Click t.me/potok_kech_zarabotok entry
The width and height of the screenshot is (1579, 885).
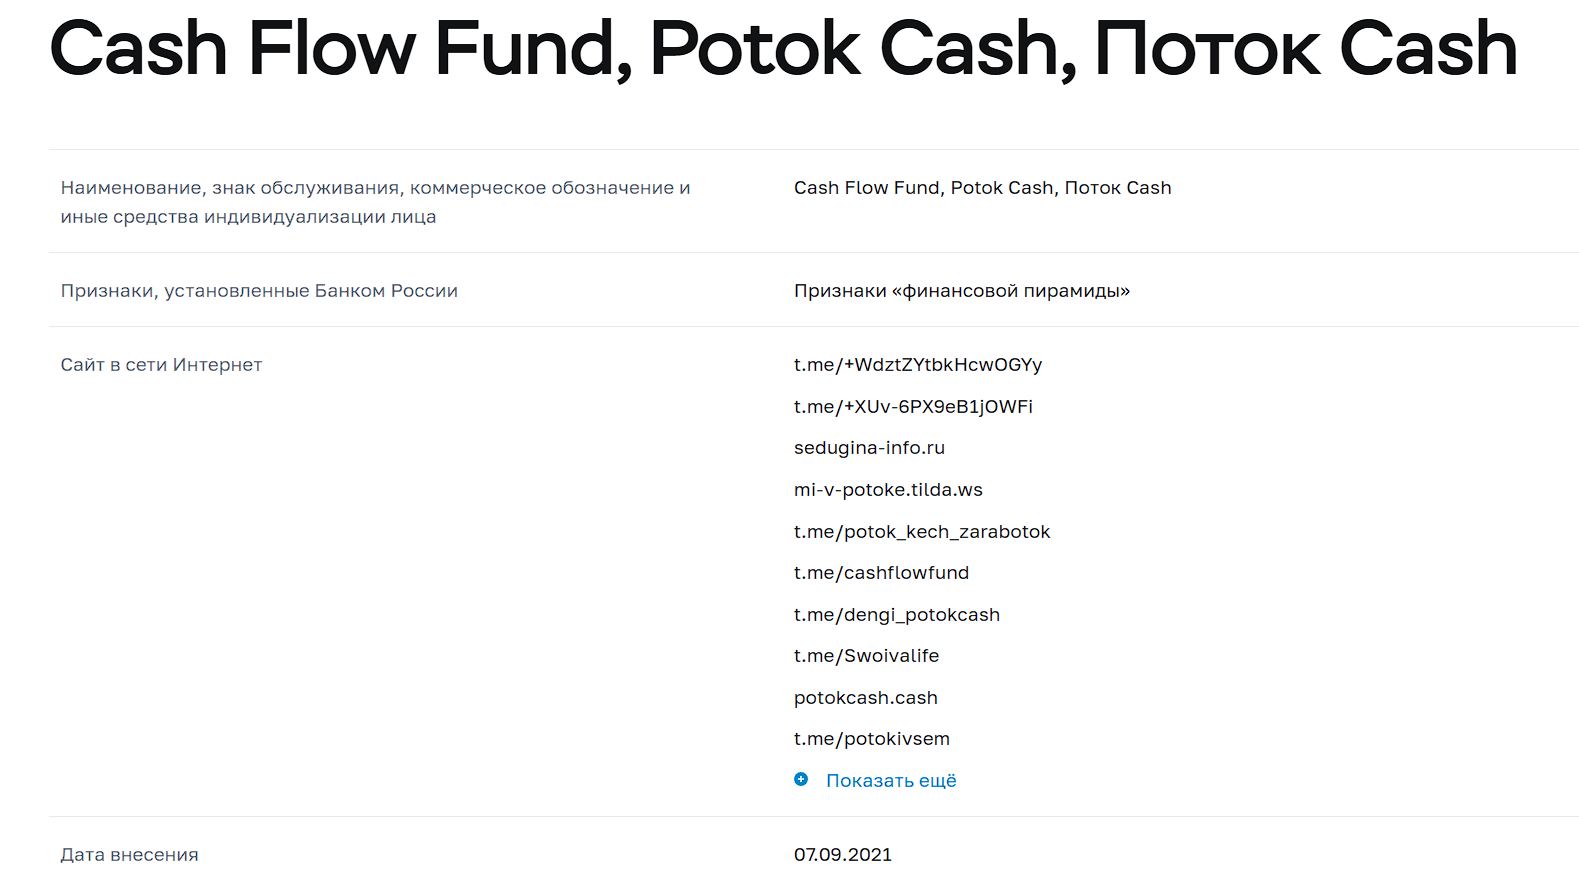coord(921,532)
